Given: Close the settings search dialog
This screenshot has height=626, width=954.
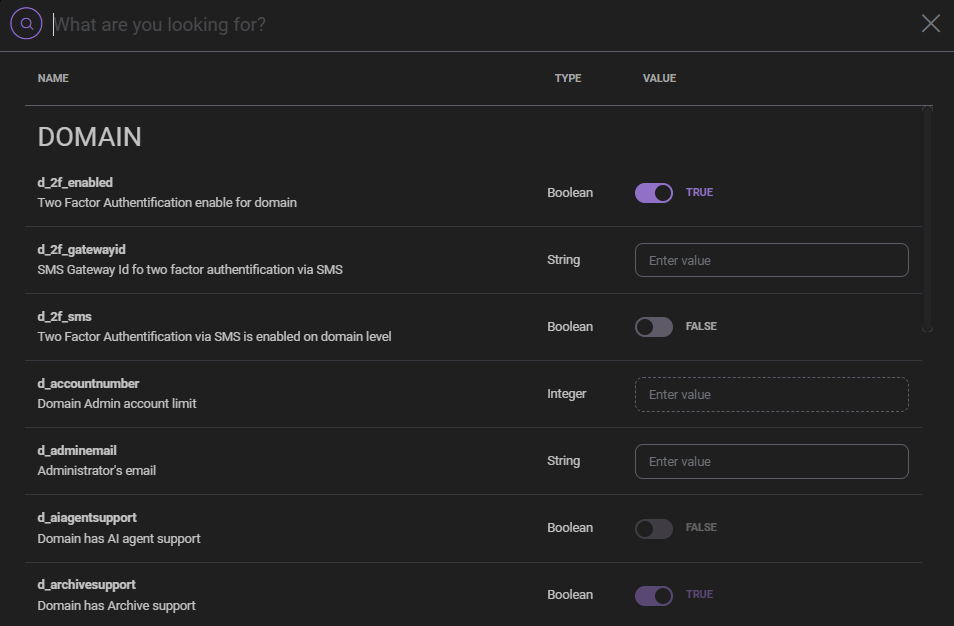Looking at the screenshot, I should (930, 23).
